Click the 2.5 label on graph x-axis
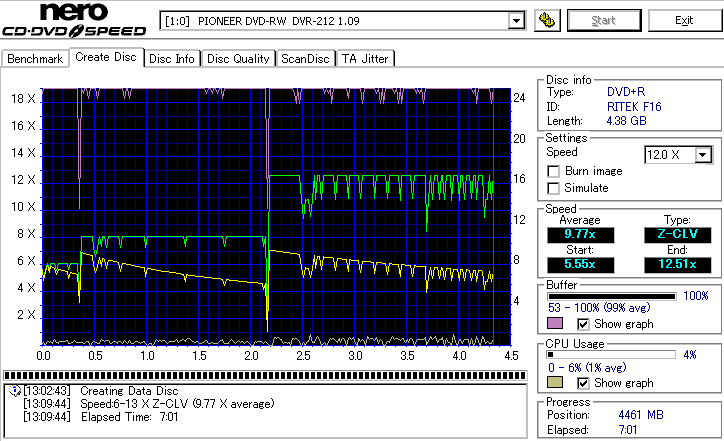Viewport: 724px width, 441px height. (303, 356)
